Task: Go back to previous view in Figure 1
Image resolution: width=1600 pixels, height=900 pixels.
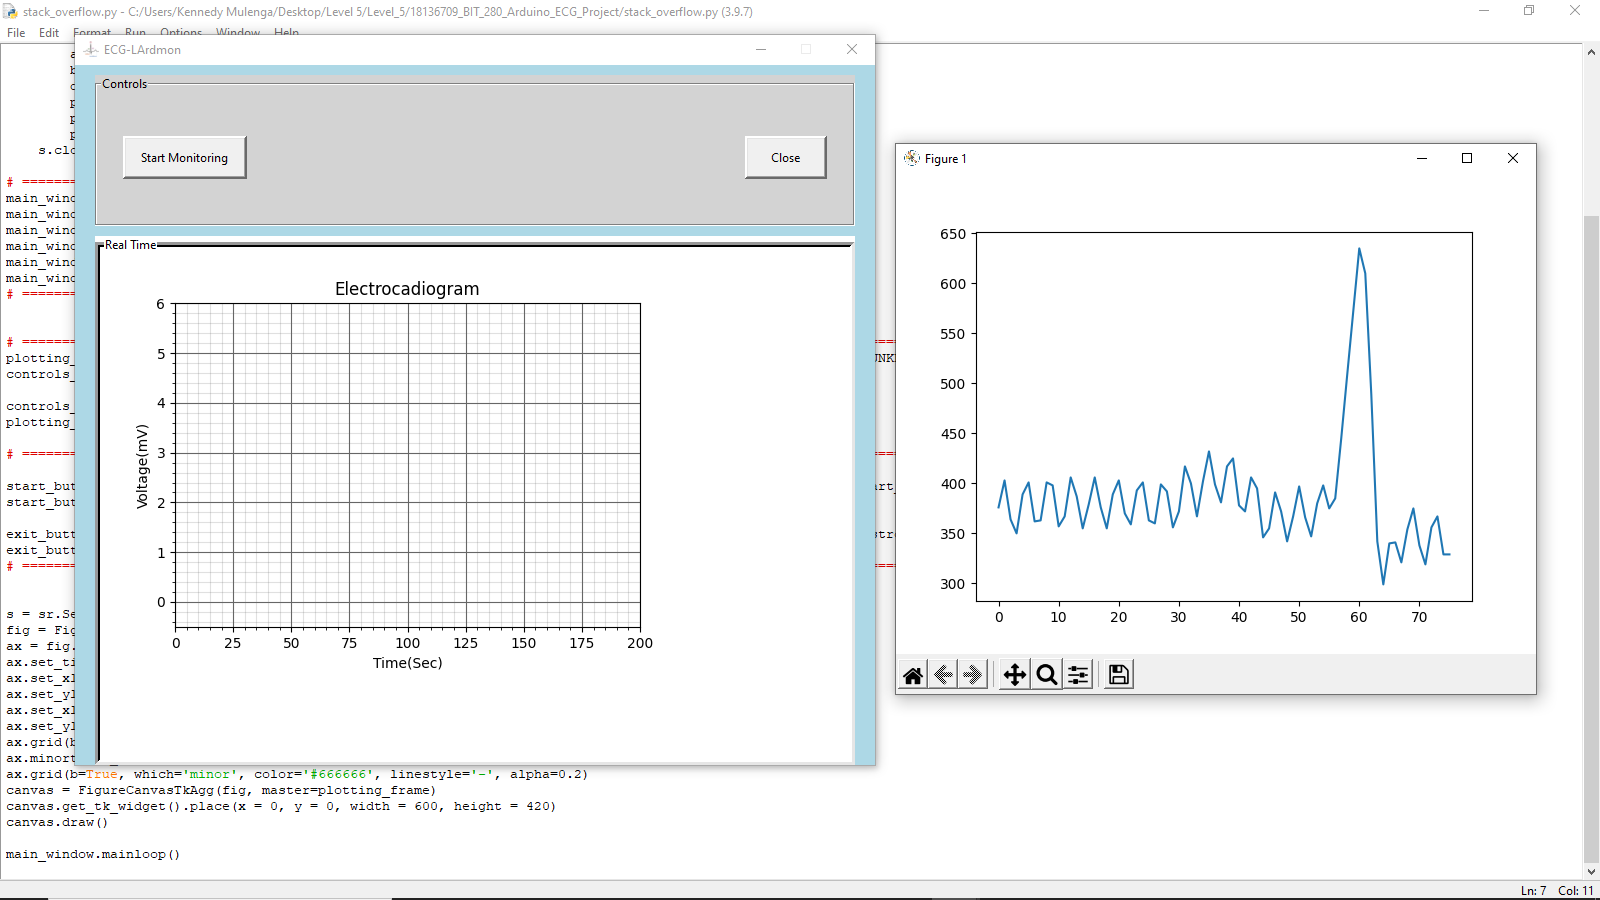Action: click(x=943, y=675)
